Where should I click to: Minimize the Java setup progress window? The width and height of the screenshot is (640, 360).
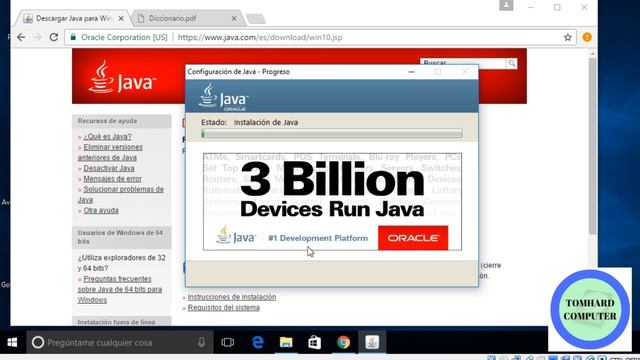[x=411, y=72]
